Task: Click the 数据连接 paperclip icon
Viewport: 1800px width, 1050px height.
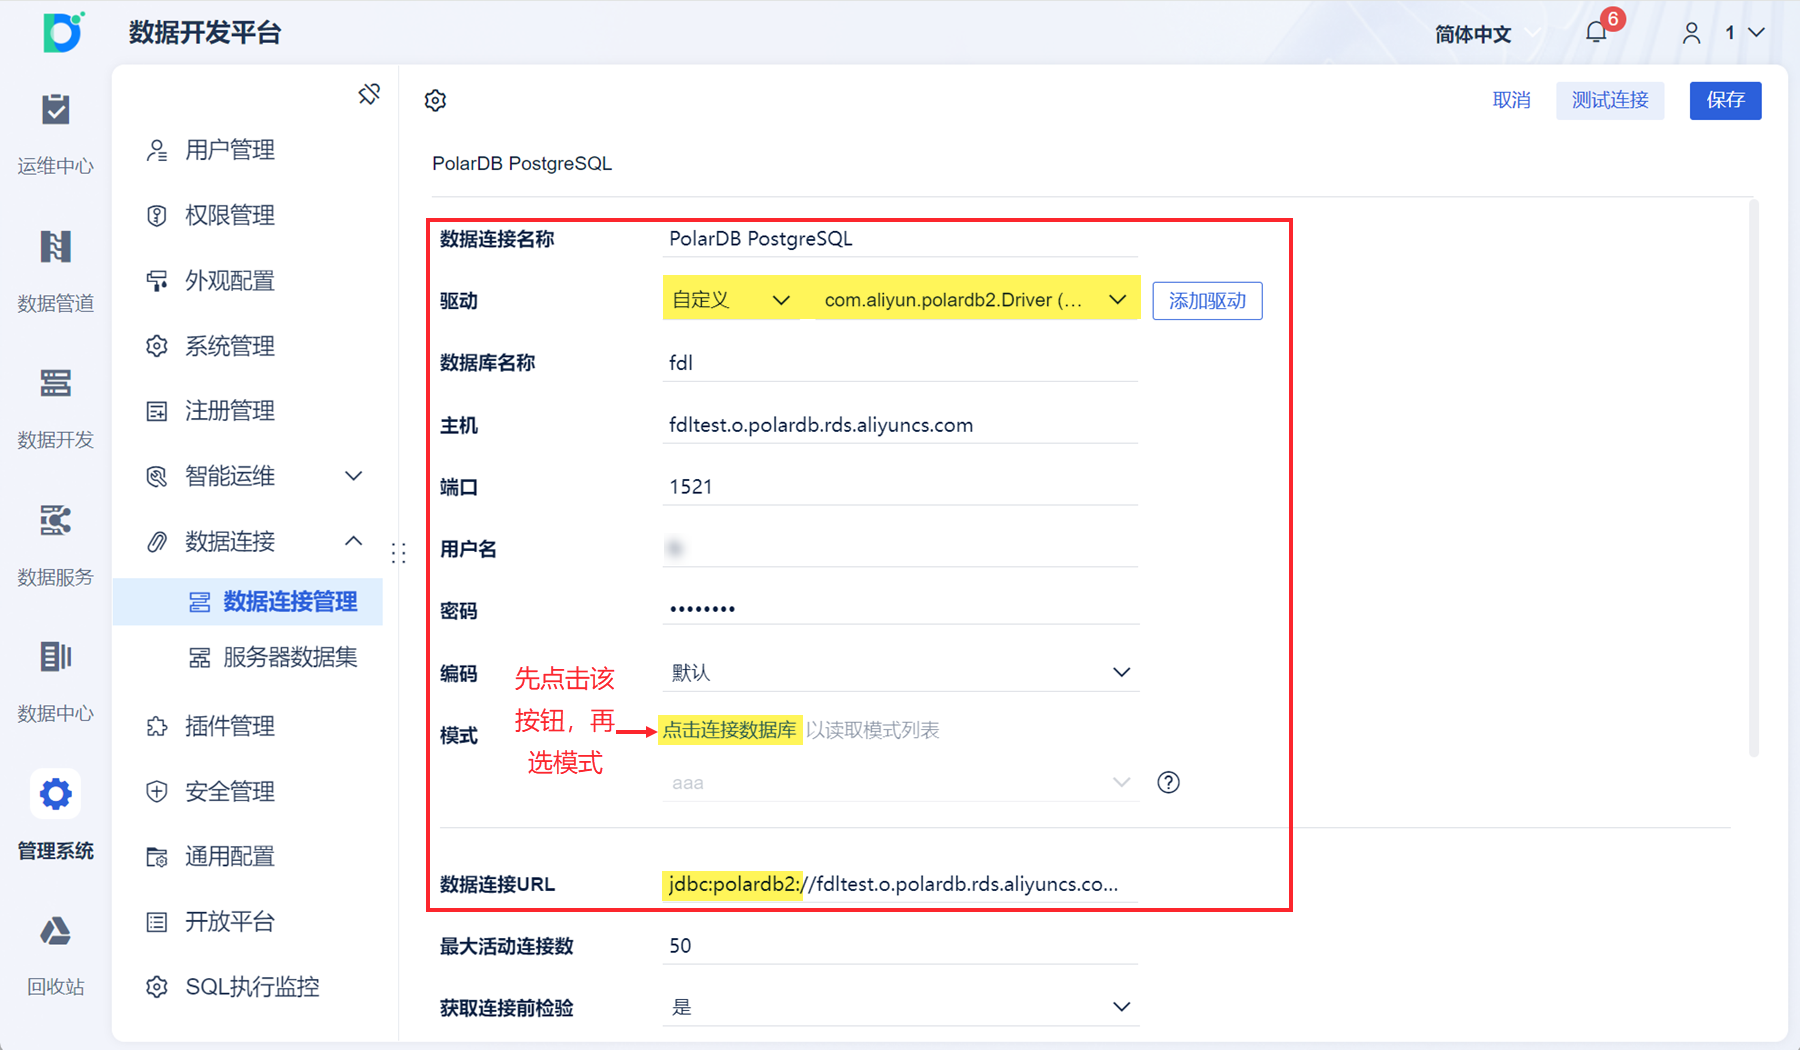Action: tap(157, 542)
